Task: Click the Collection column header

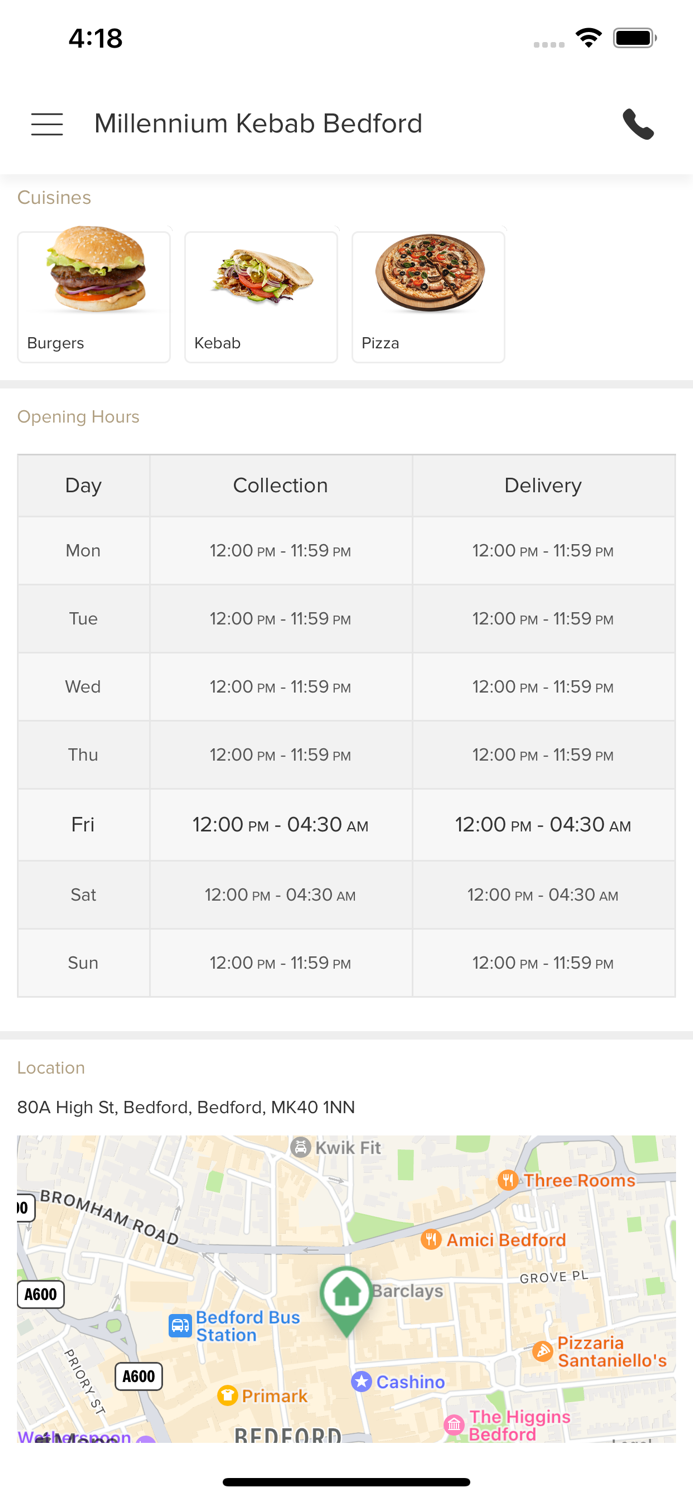Action: coord(281,486)
